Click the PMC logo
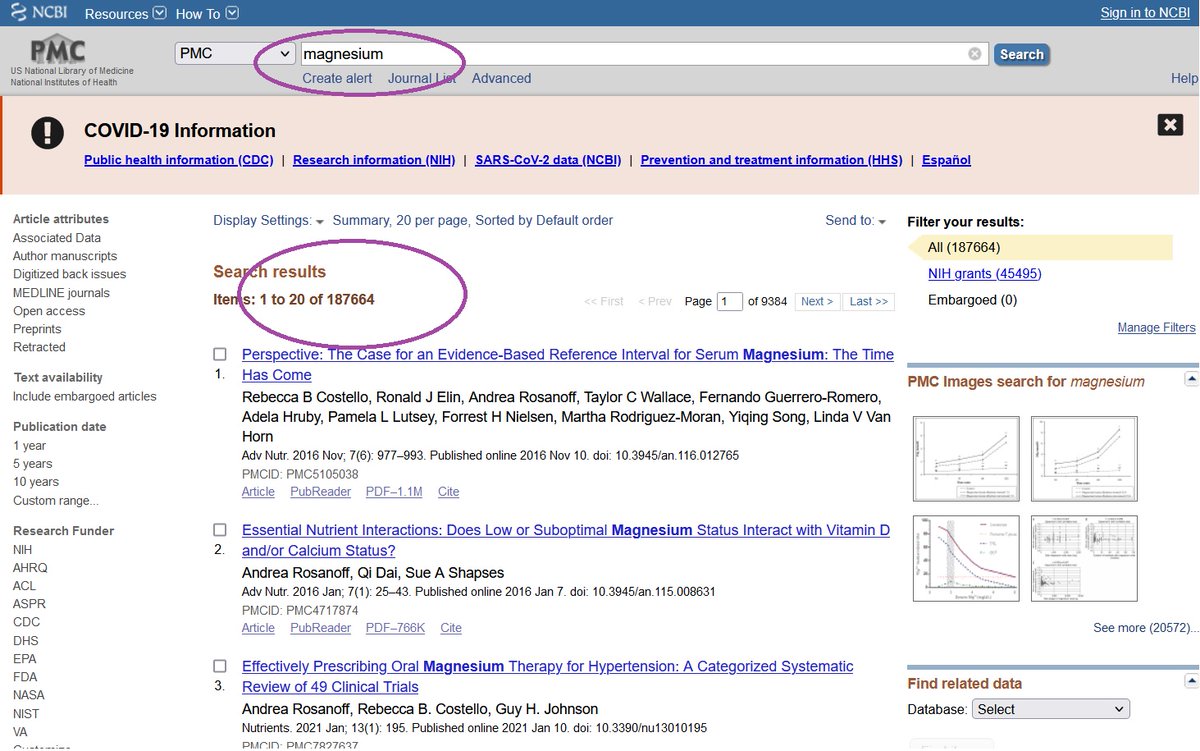Image resolution: width=1200 pixels, height=751 pixels. (58, 51)
